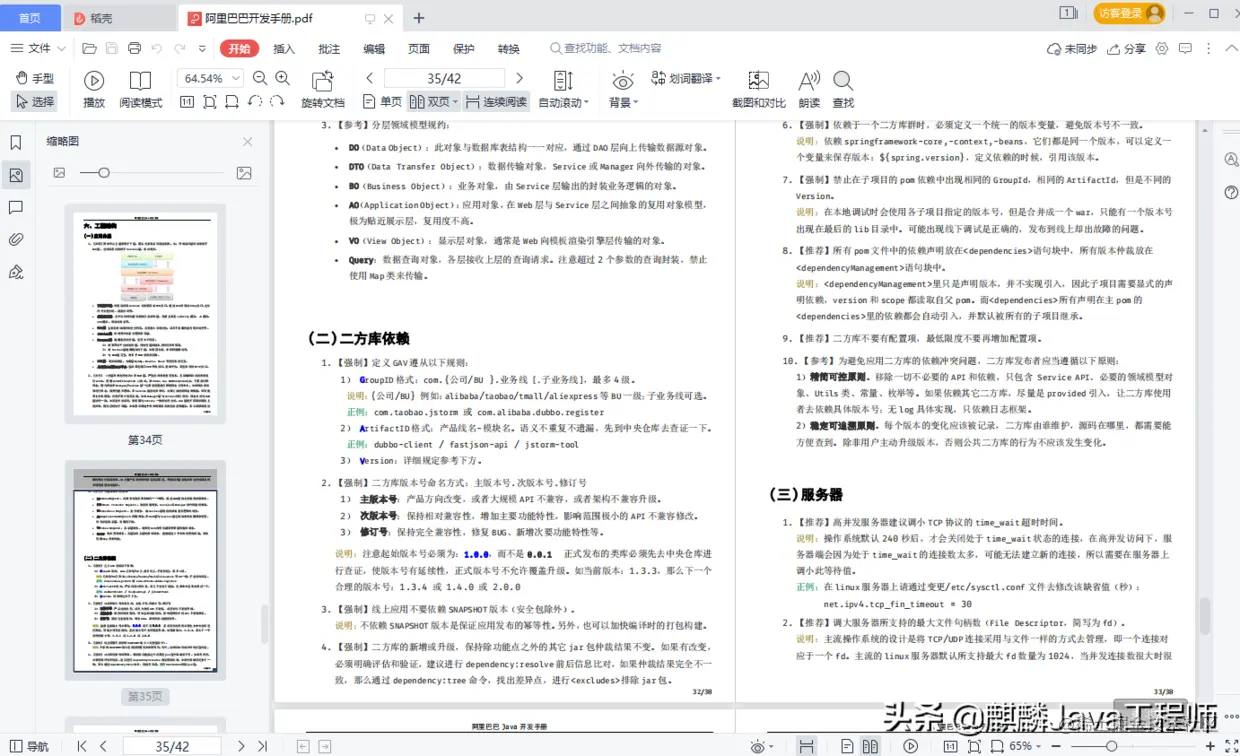Viewport: 1240px width, 756px height.
Task: Click Visitor Login (访客登录) button
Action: coord(1129,13)
